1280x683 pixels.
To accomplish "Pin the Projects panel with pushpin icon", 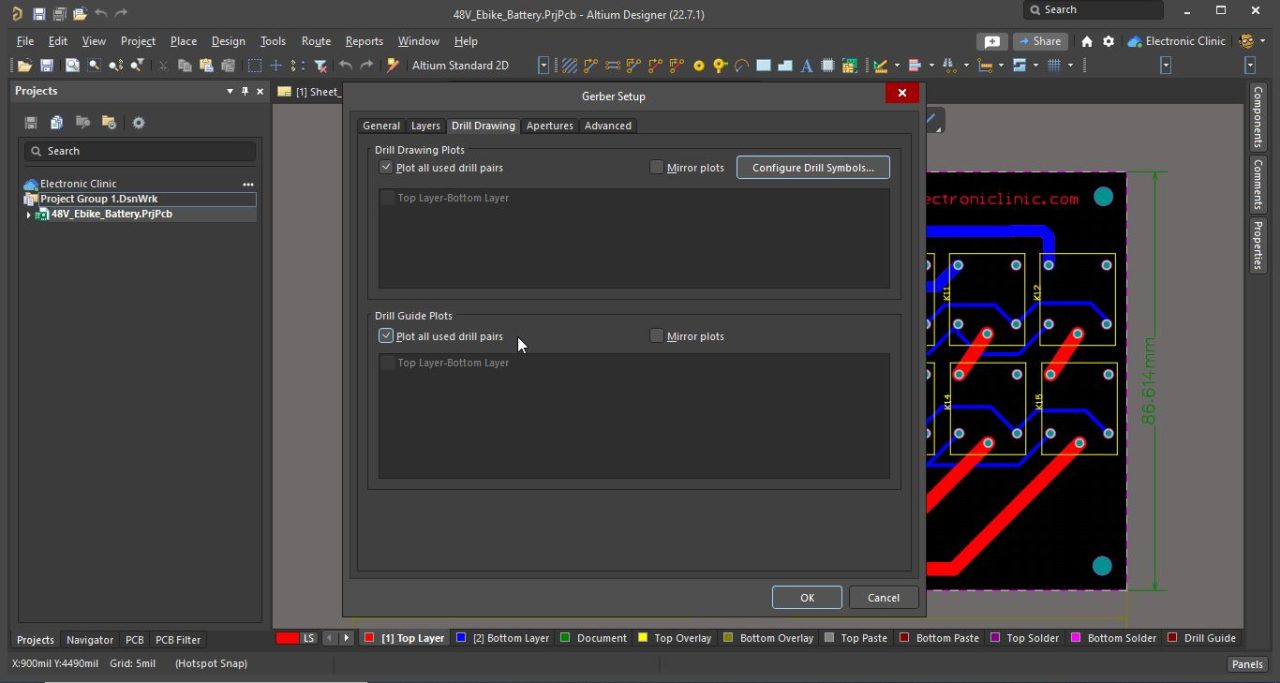I will pyautogui.click(x=245, y=91).
